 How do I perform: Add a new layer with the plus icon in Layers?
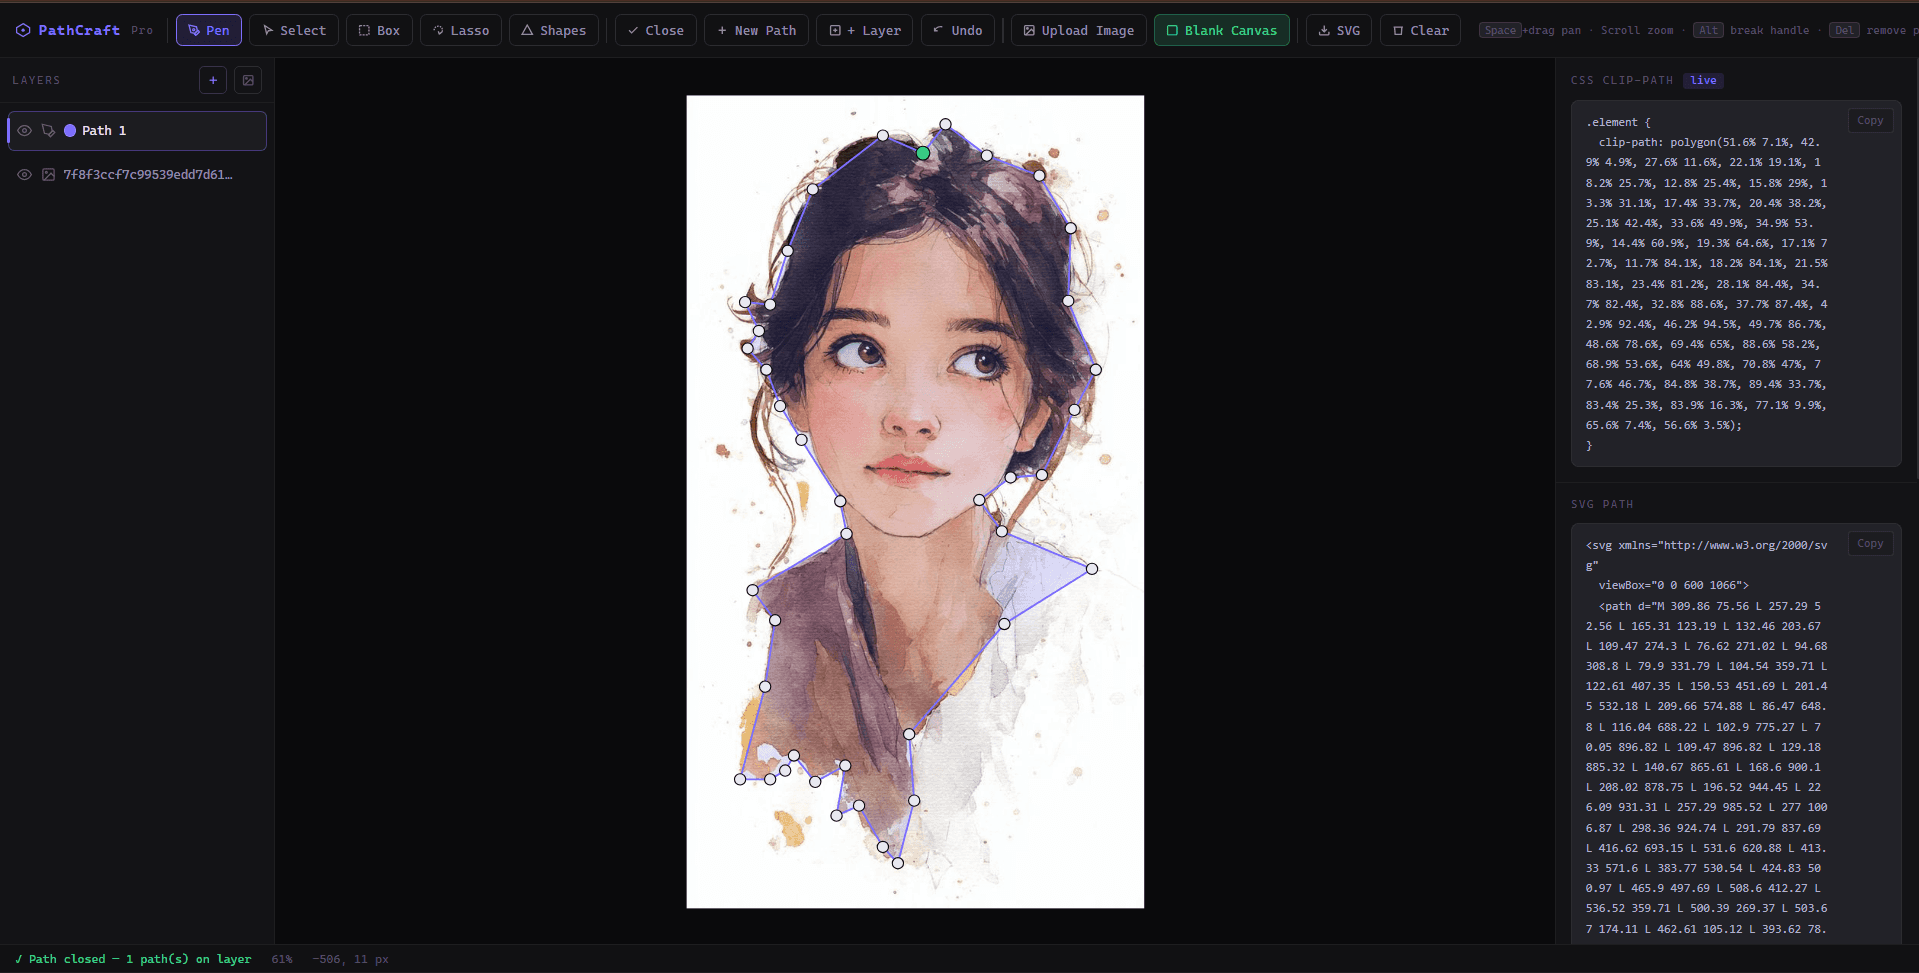point(213,80)
